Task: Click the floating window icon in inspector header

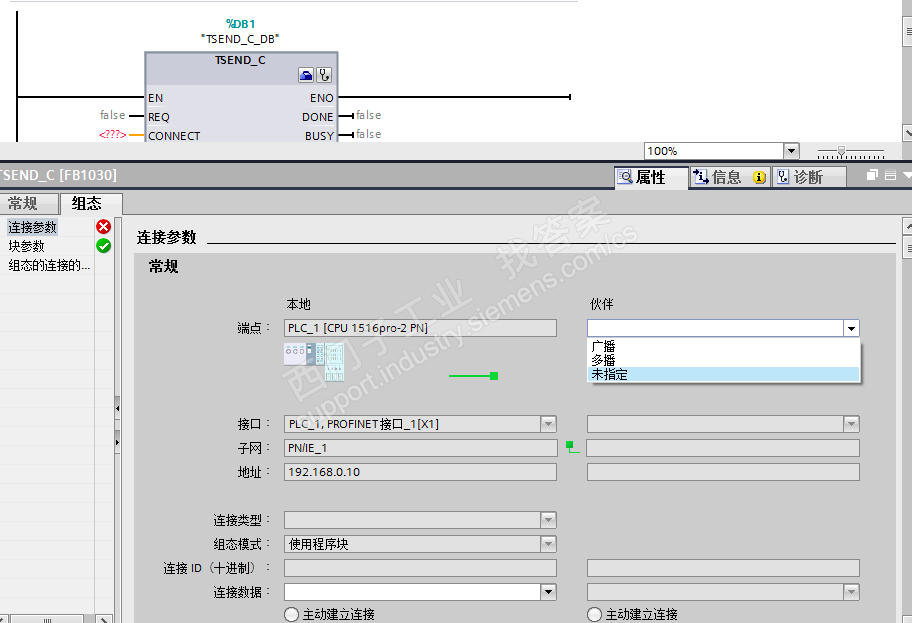Action: point(872,175)
